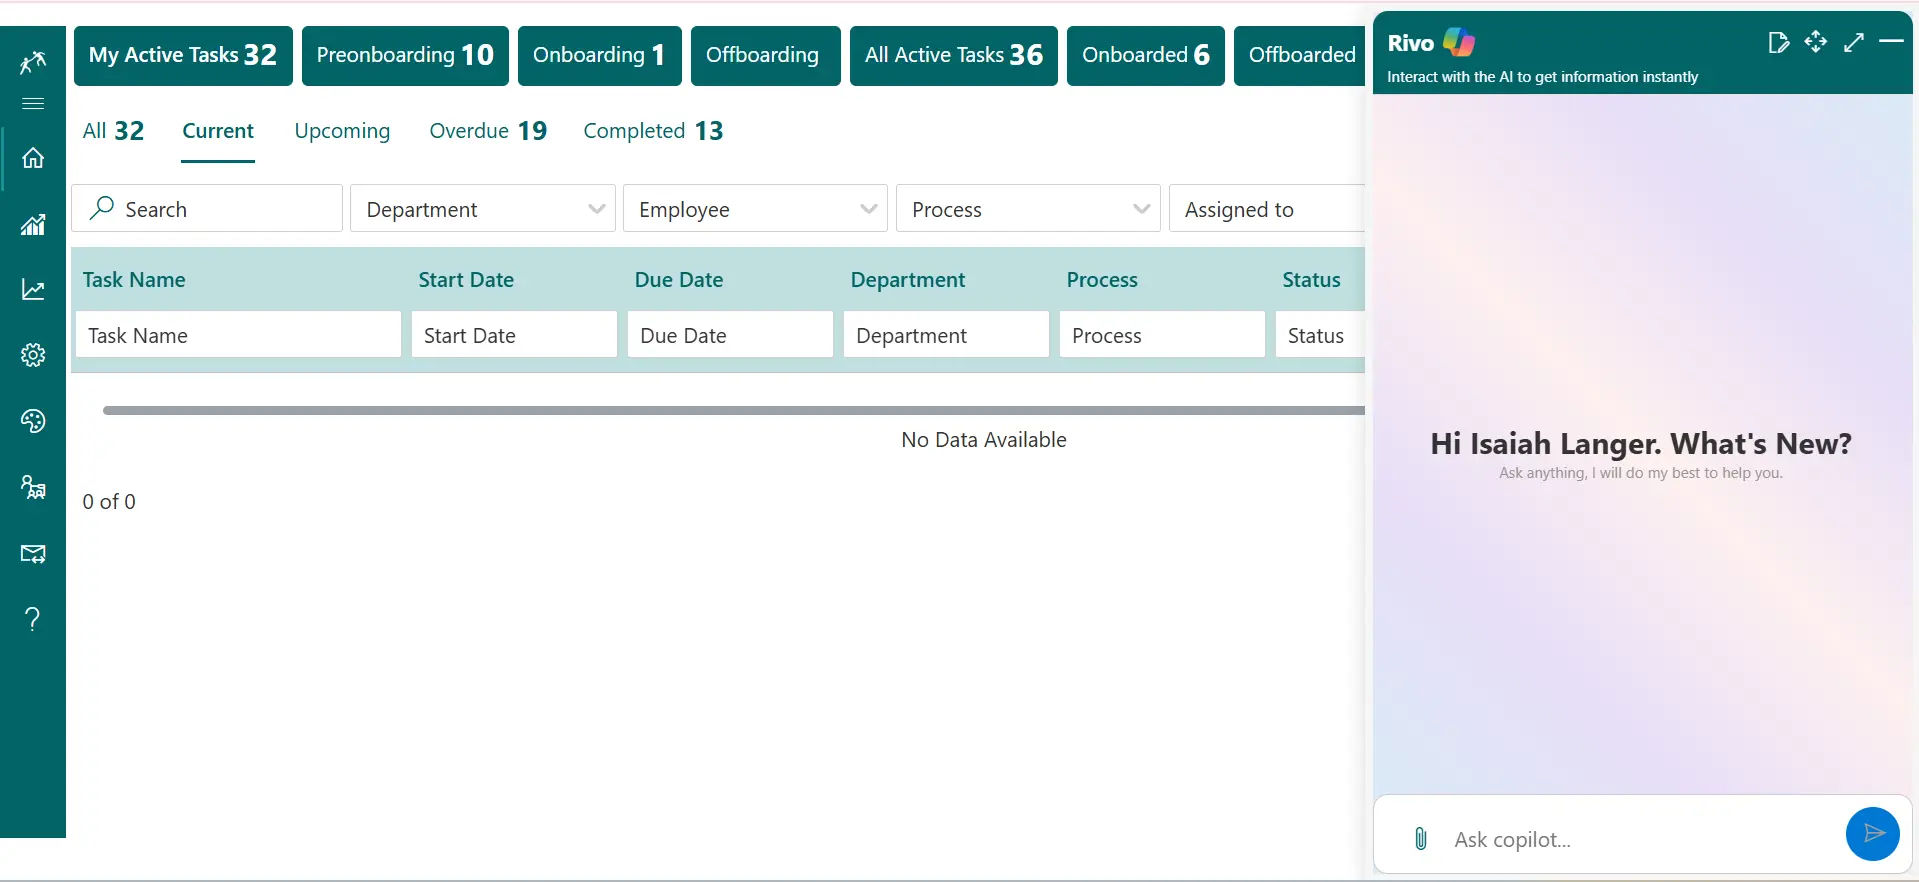Switch to the Completed tab
The height and width of the screenshot is (882, 1919).
[x=653, y=131]
